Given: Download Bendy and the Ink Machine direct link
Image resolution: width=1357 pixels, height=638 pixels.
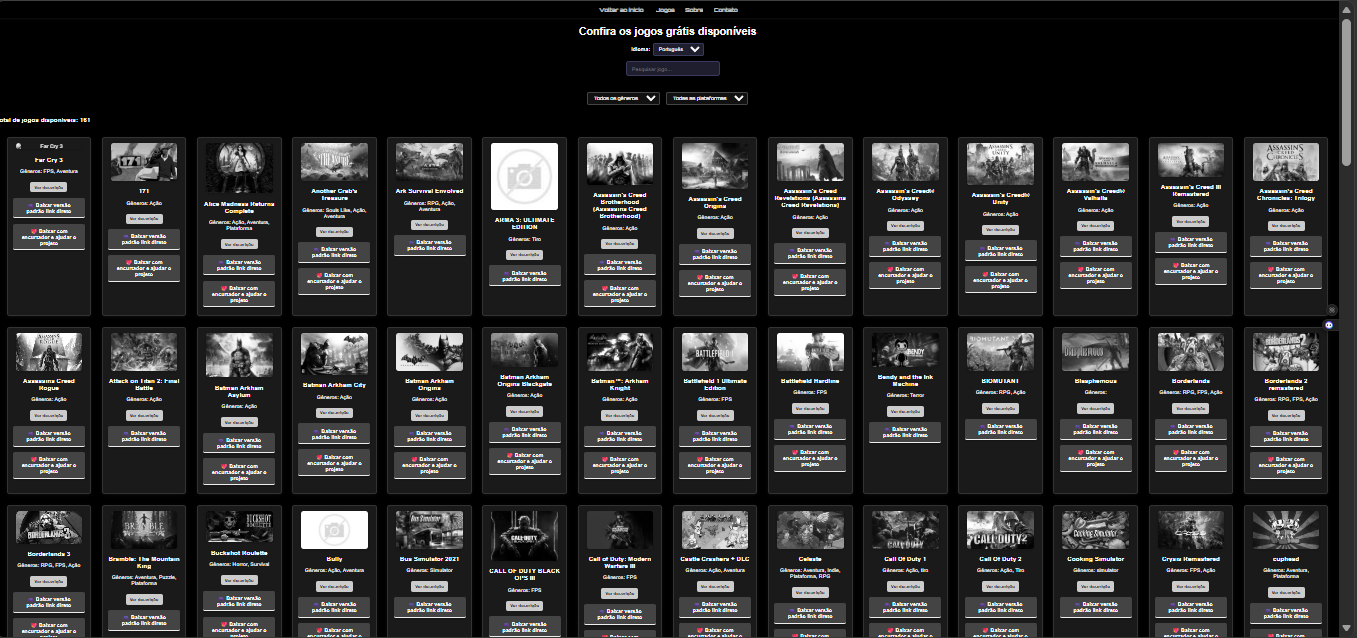Looking at the screenshot, I should [905, 432].
